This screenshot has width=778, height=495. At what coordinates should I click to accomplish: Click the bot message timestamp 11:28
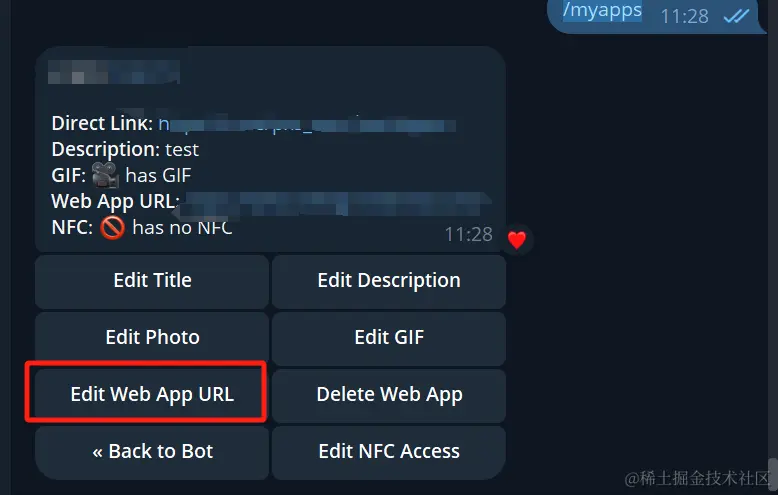[468, 234]
